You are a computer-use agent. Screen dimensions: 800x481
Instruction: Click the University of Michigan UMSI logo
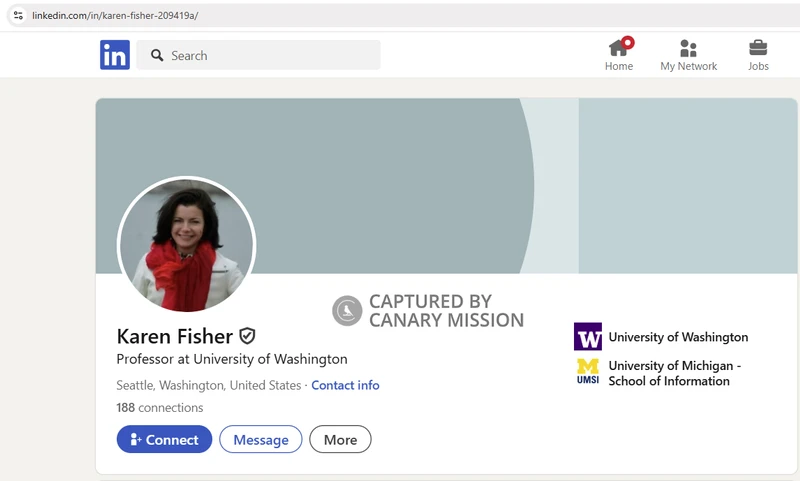588,371
